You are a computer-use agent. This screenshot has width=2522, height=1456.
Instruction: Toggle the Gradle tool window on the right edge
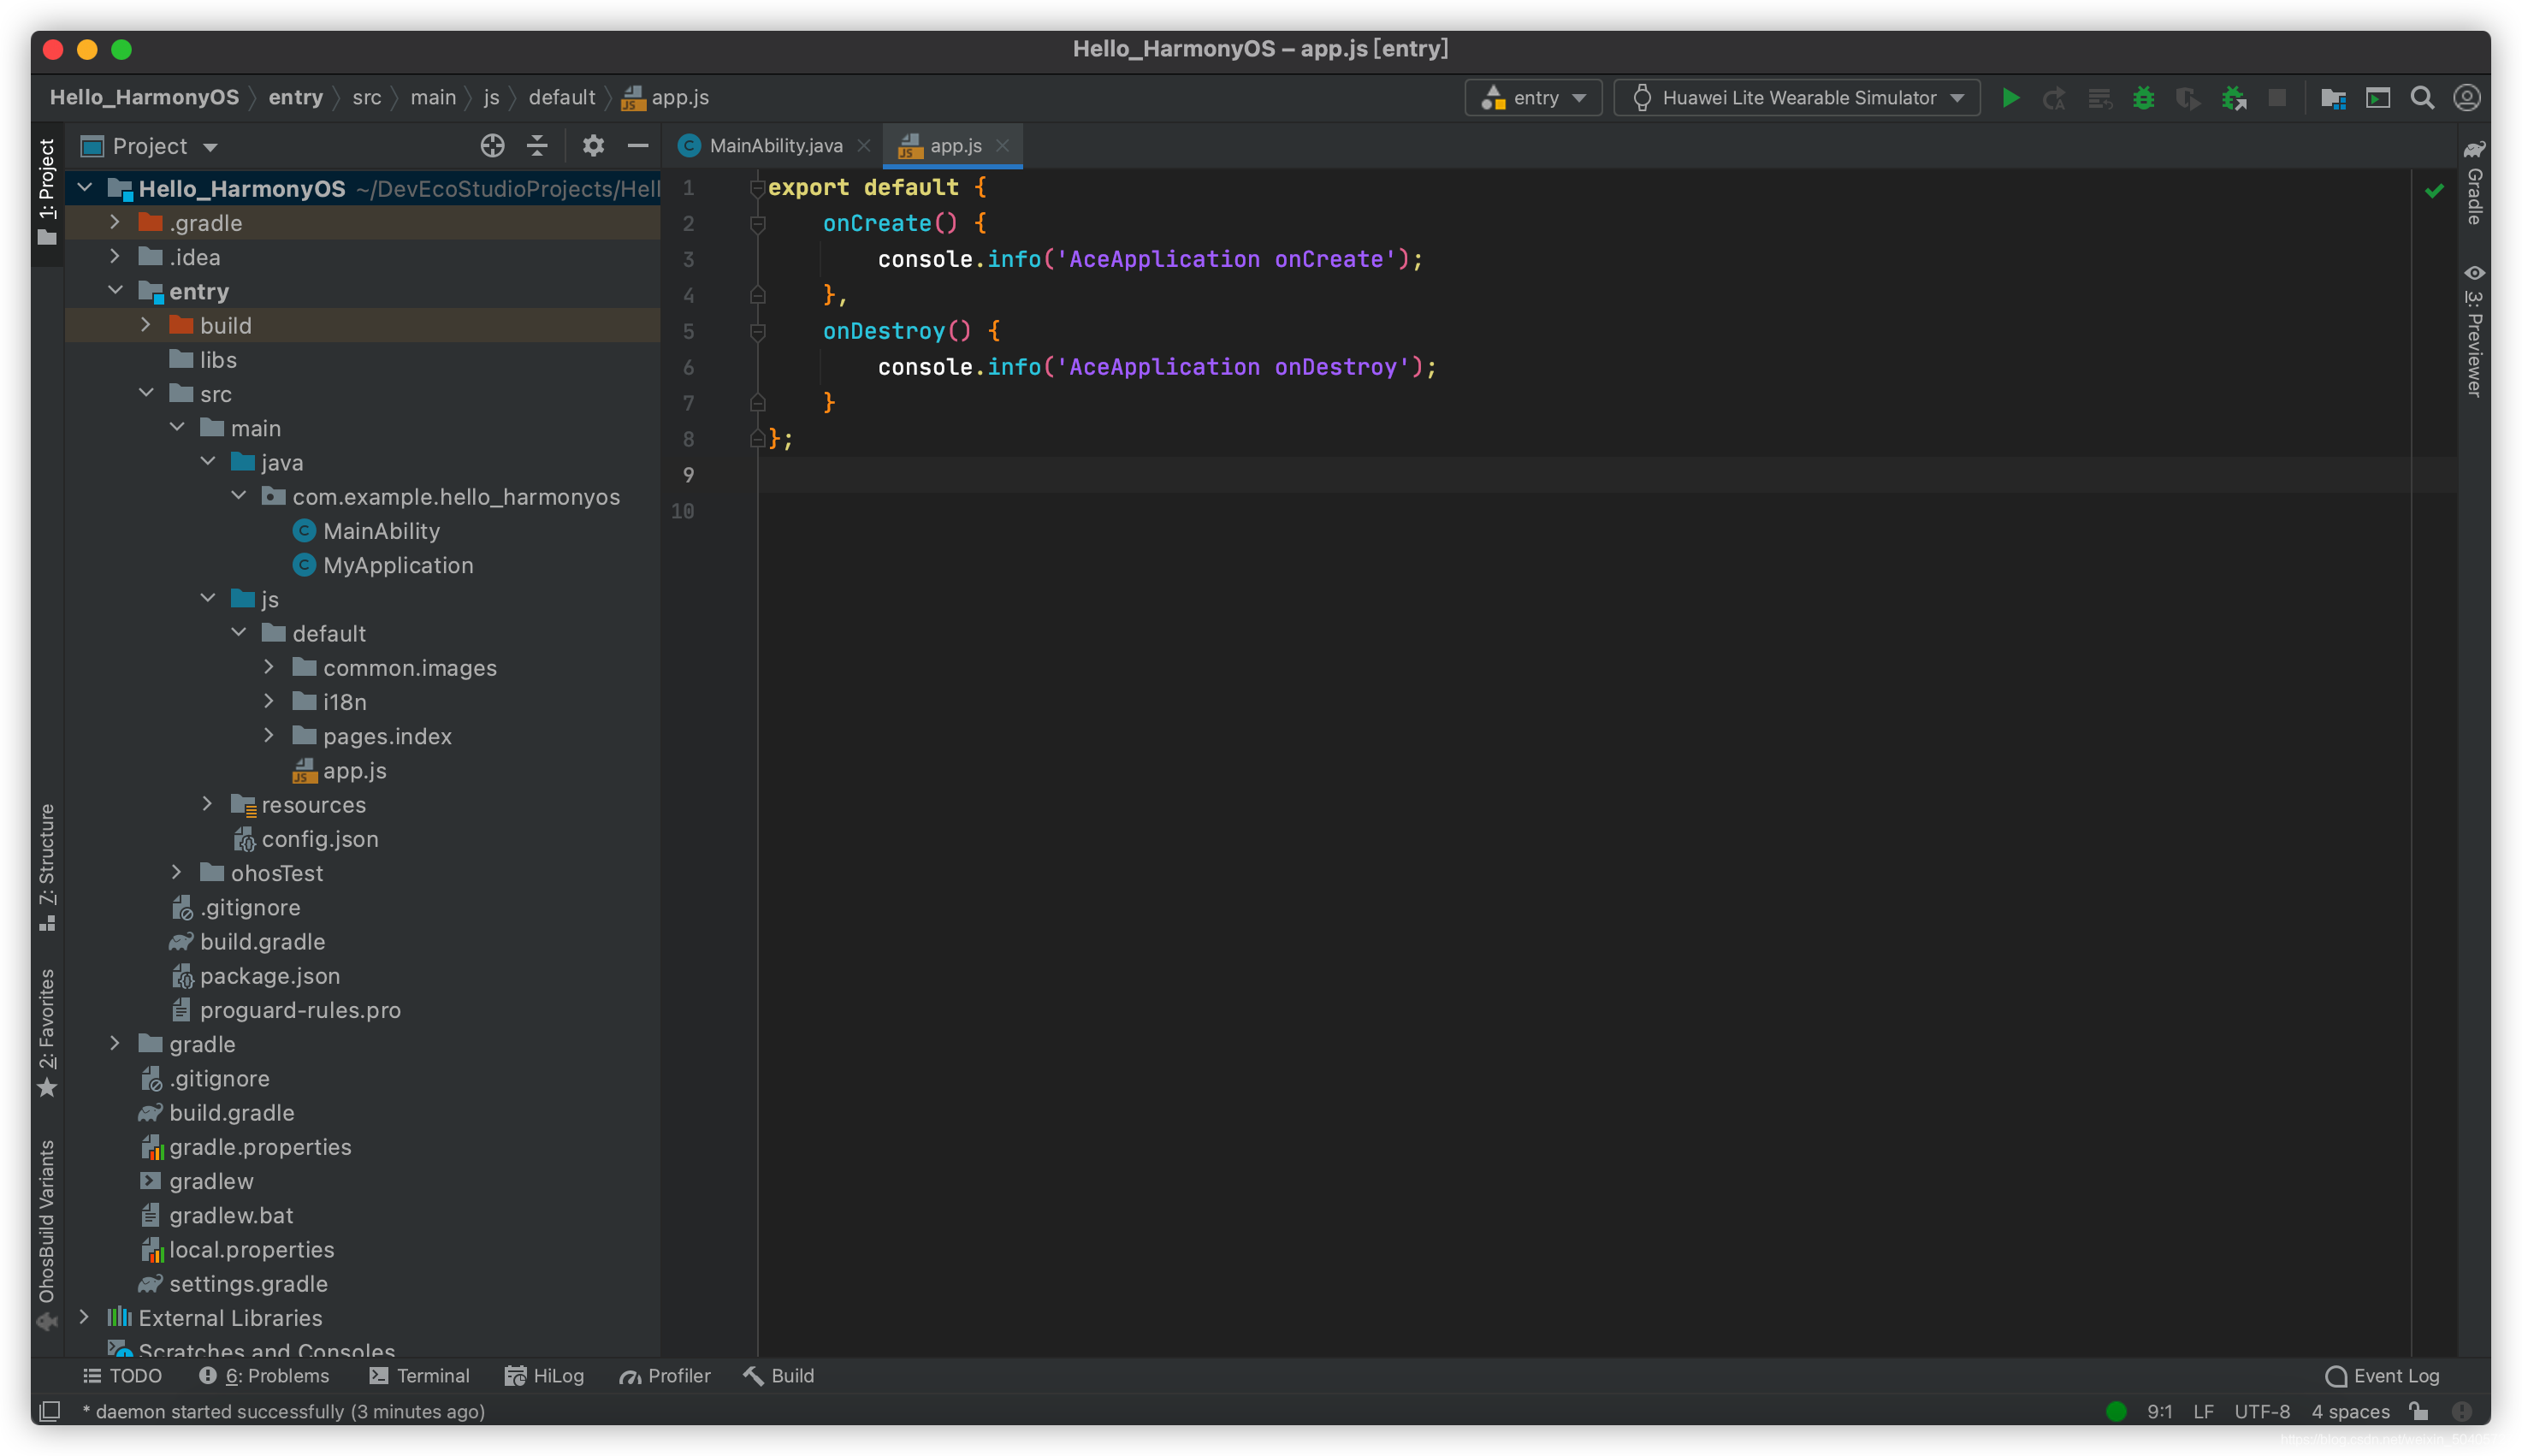click(x=2474, y=182)
